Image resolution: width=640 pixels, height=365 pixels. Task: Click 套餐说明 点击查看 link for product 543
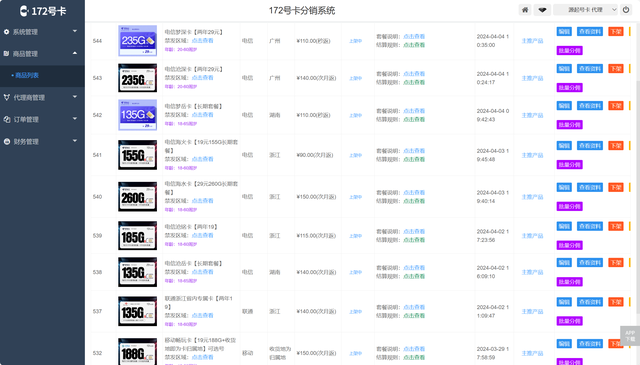click(414, 73)
